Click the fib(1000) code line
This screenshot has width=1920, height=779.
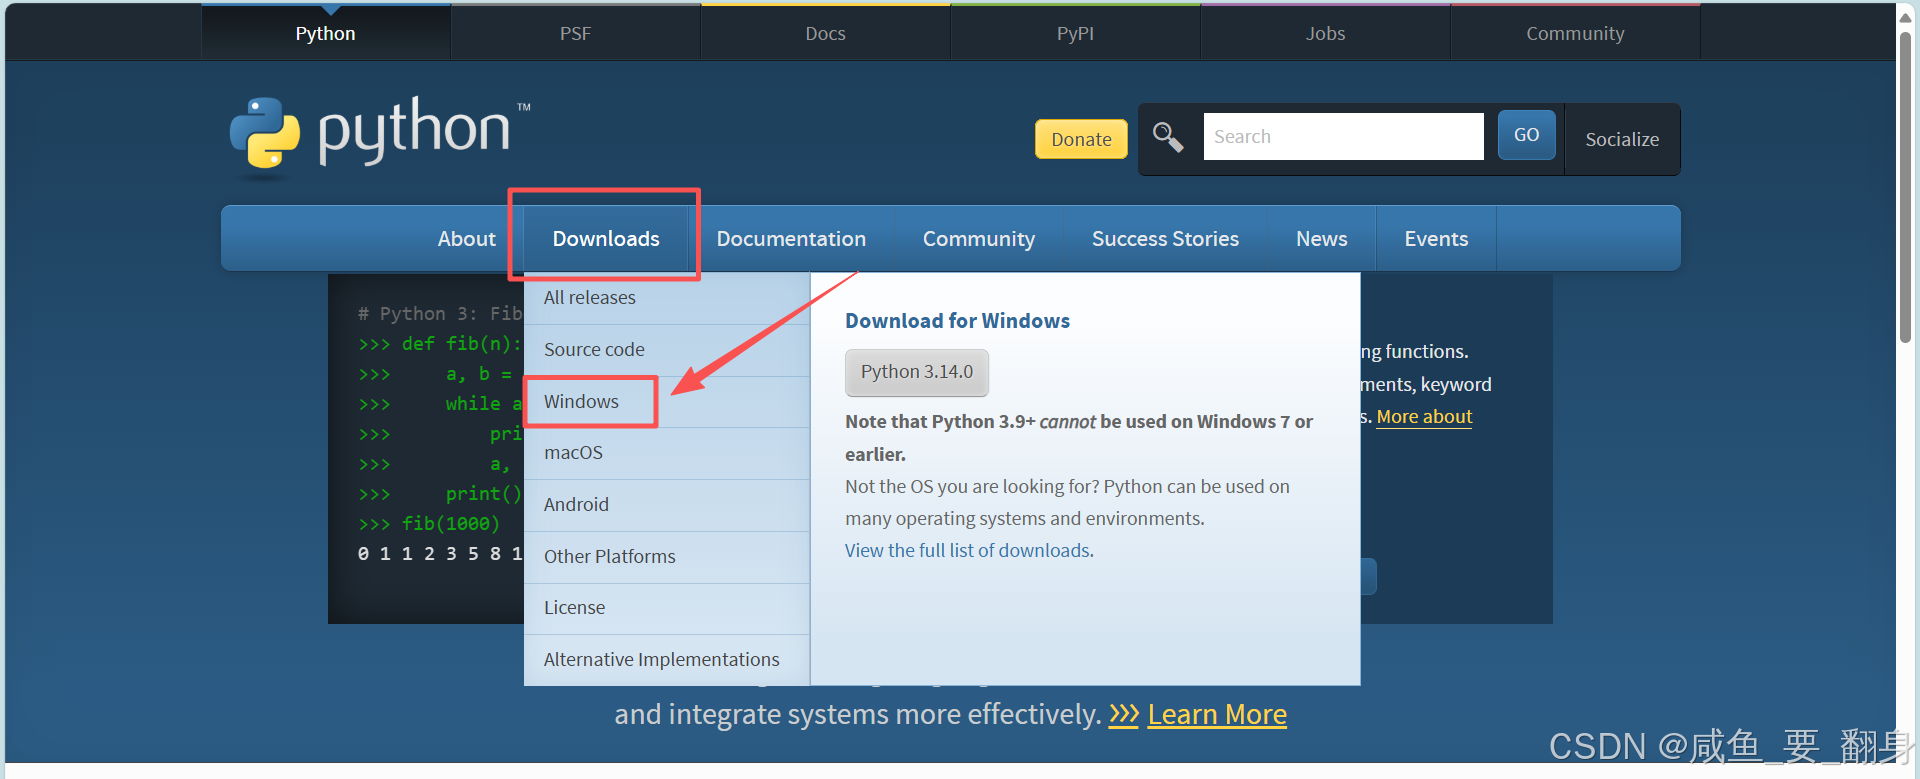429,524
